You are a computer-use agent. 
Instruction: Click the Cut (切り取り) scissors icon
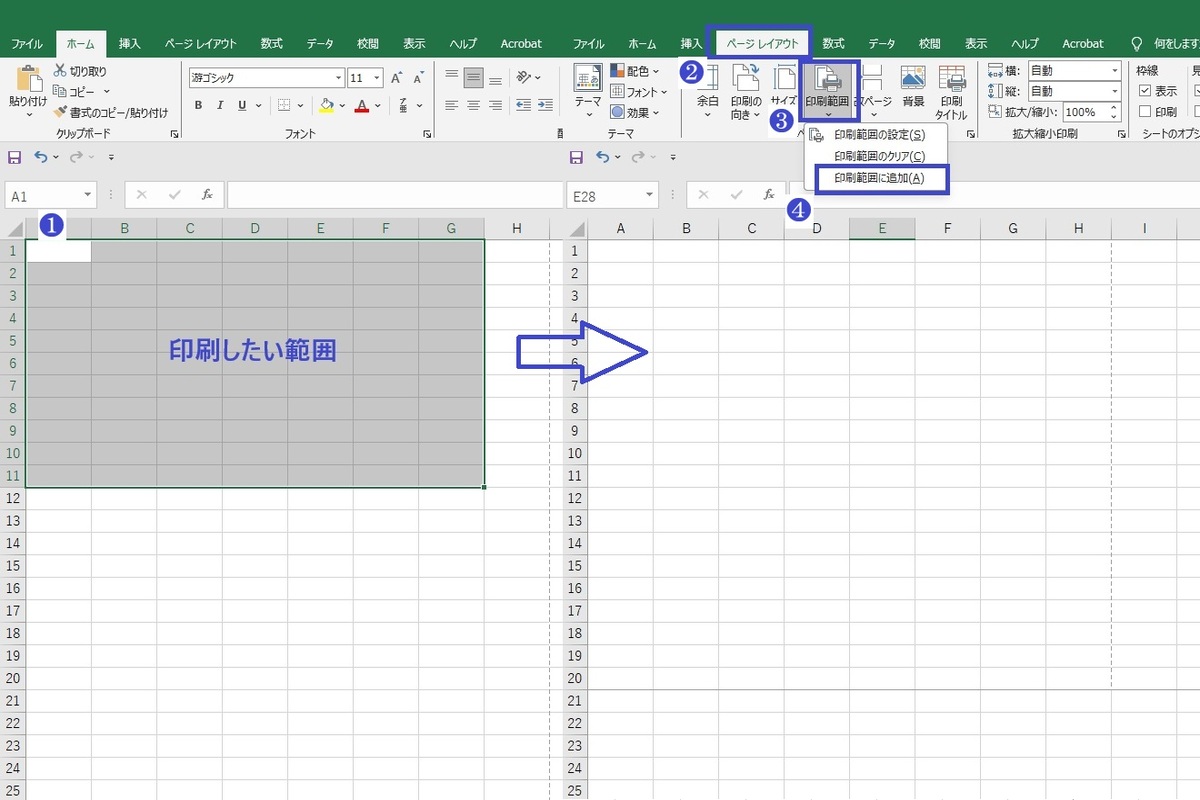point(61,71)
